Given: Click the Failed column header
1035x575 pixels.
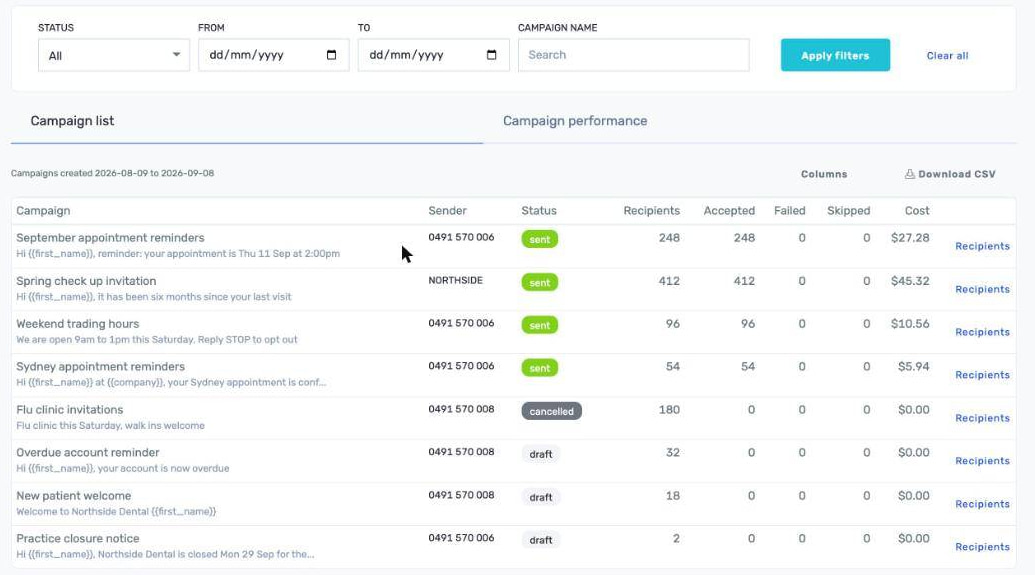Looking at the screenshot, I should click(789, 211).
